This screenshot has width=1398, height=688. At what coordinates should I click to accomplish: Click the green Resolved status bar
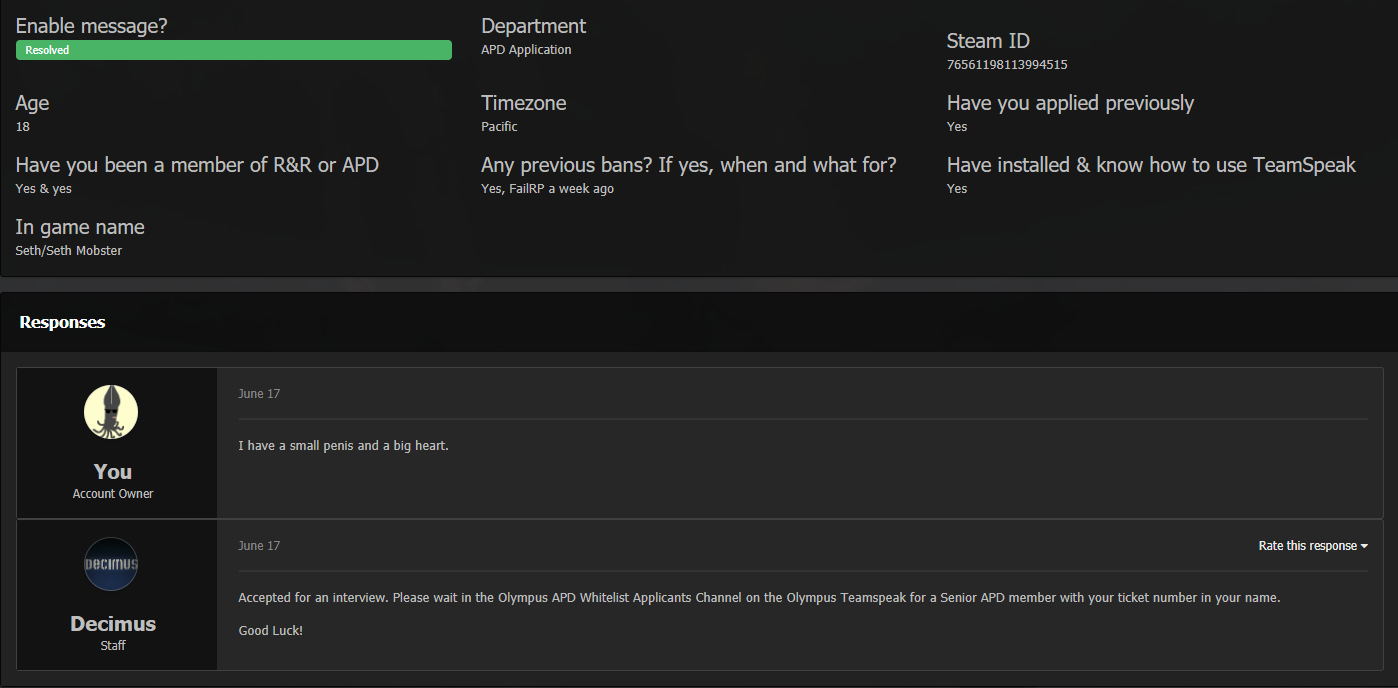234,50
